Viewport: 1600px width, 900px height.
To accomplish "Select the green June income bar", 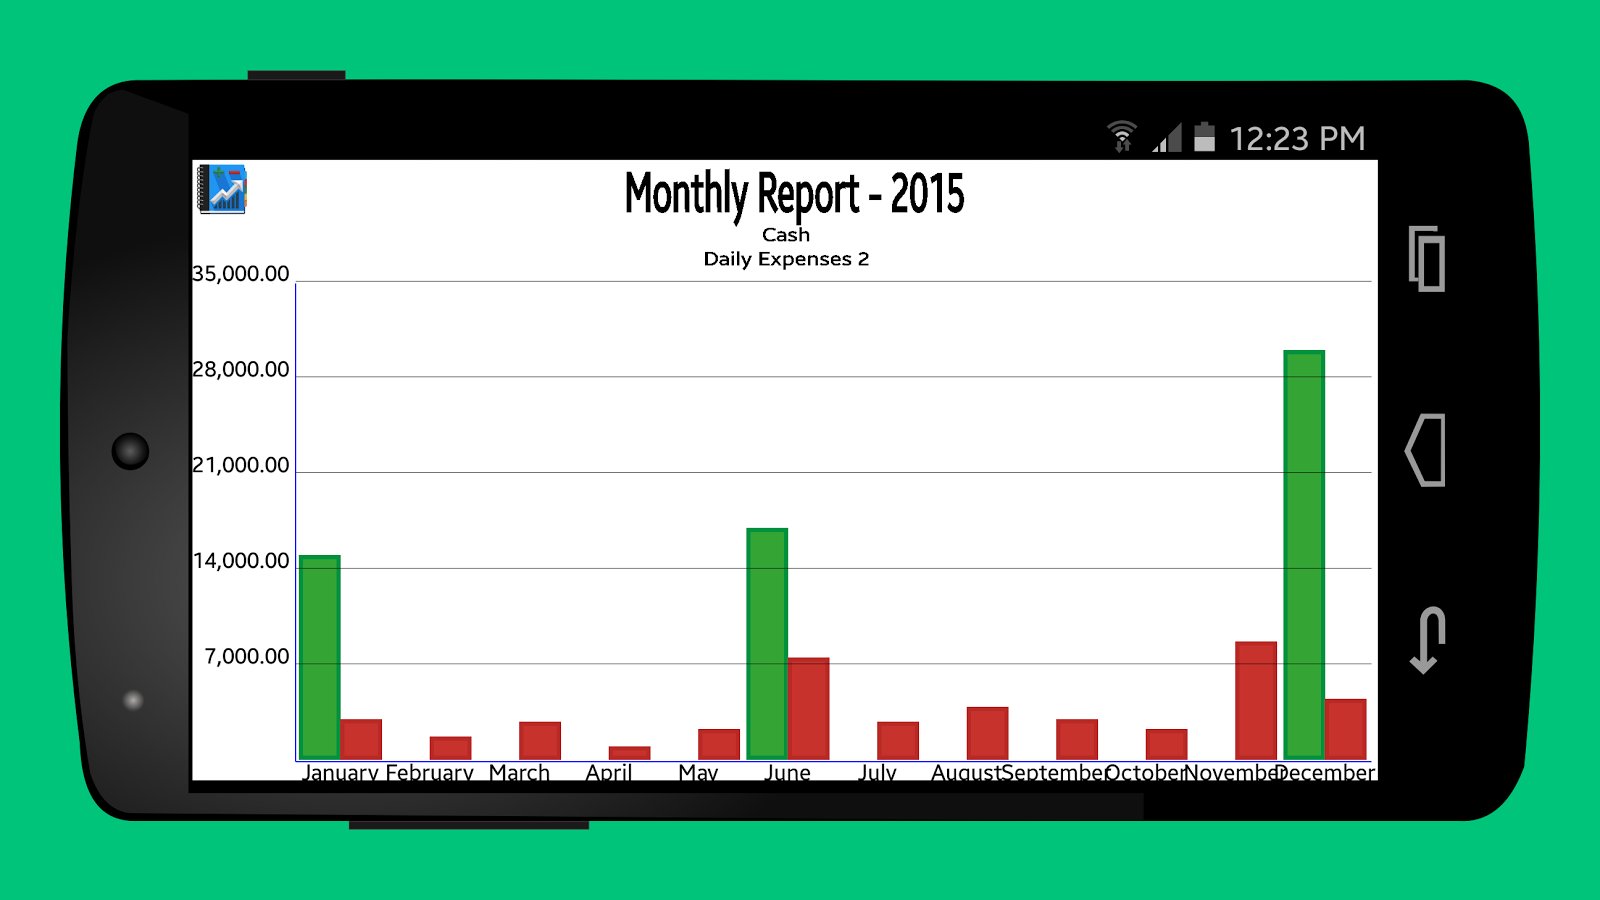I will (x=767, y=643).
